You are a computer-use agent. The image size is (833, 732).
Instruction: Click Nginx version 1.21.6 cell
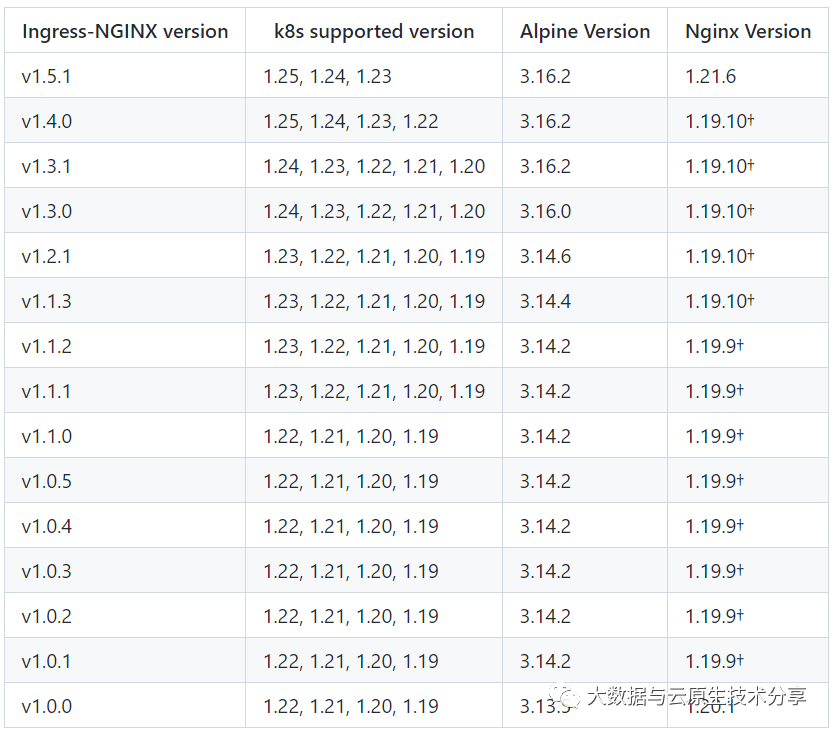coord(748,75)
